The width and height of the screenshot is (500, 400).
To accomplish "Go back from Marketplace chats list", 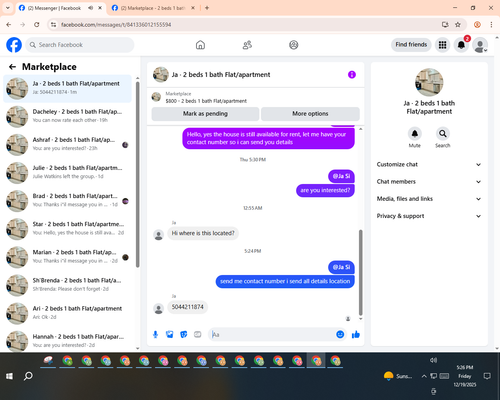I will pyautogui.click(x=12, y=67).
